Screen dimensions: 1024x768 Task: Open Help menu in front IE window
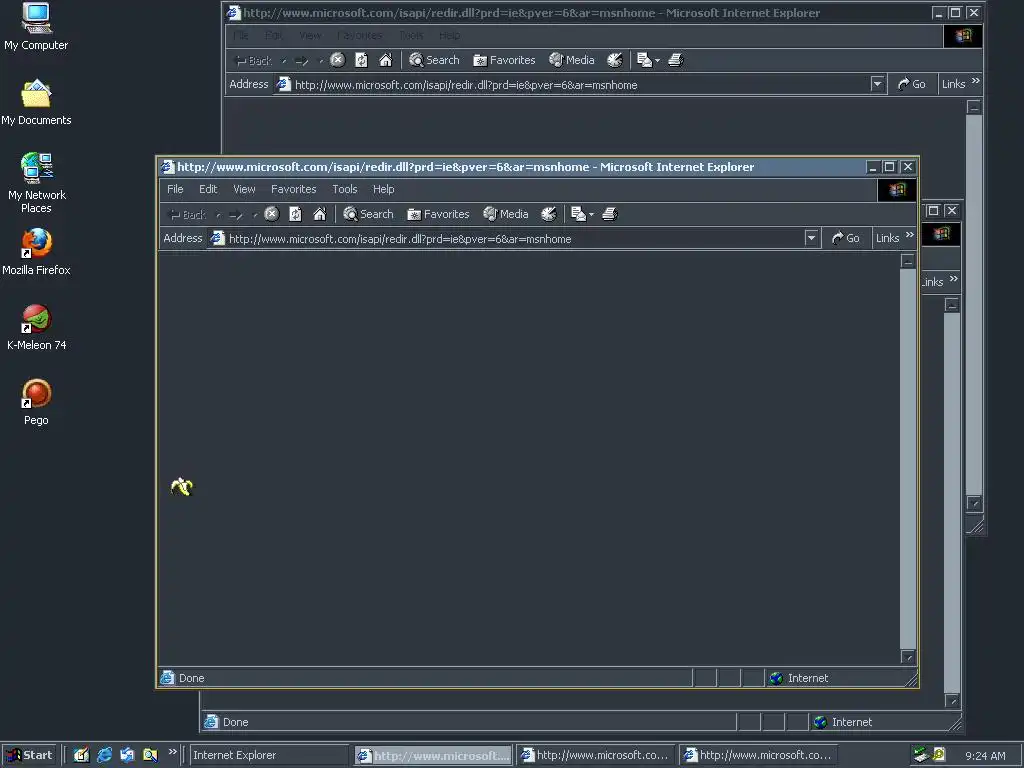383,189
